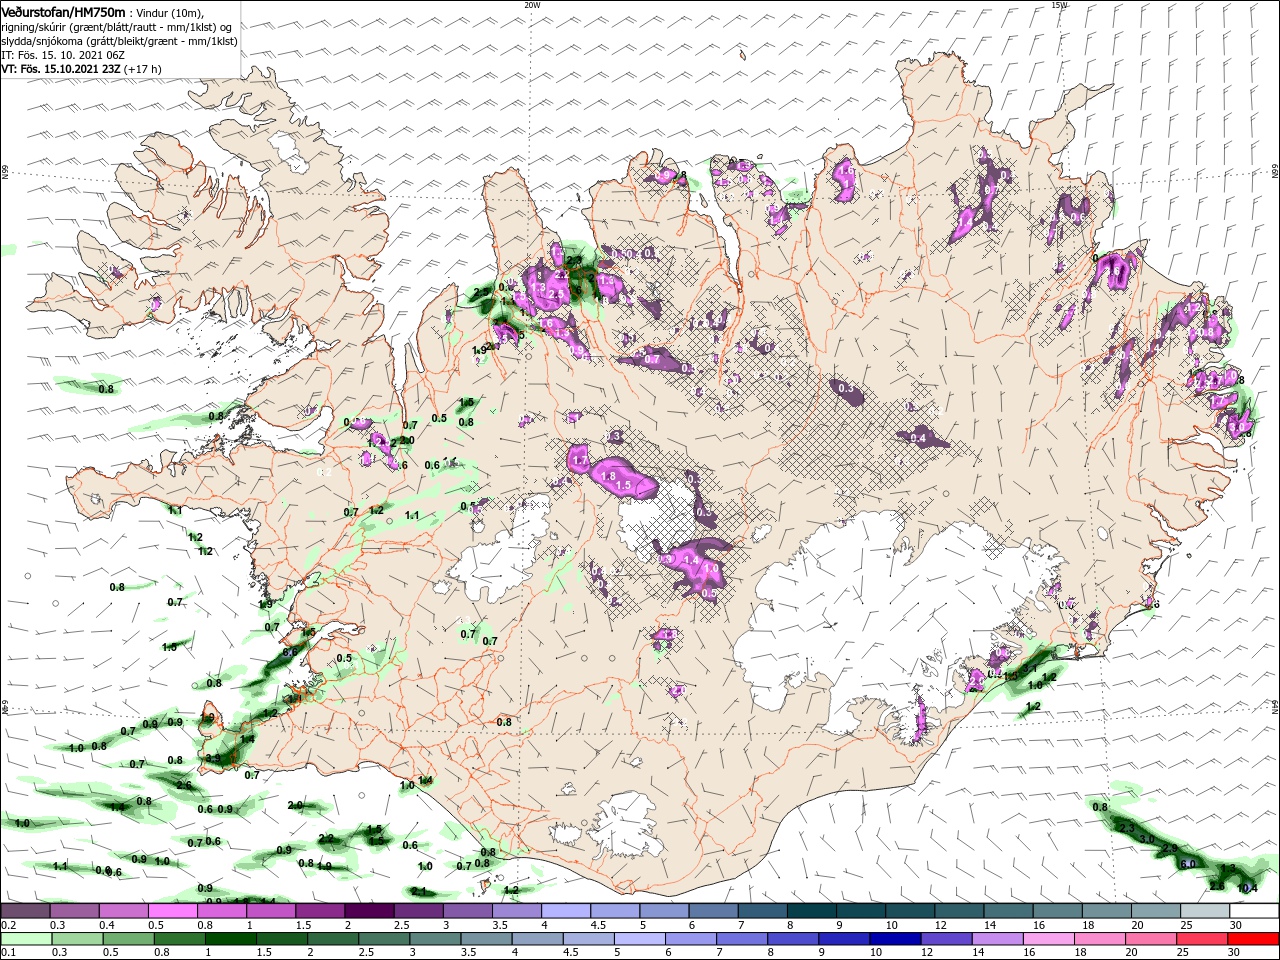
Task: Click the '(+17 h)' forecast offset text
Action: coord(142,69)
